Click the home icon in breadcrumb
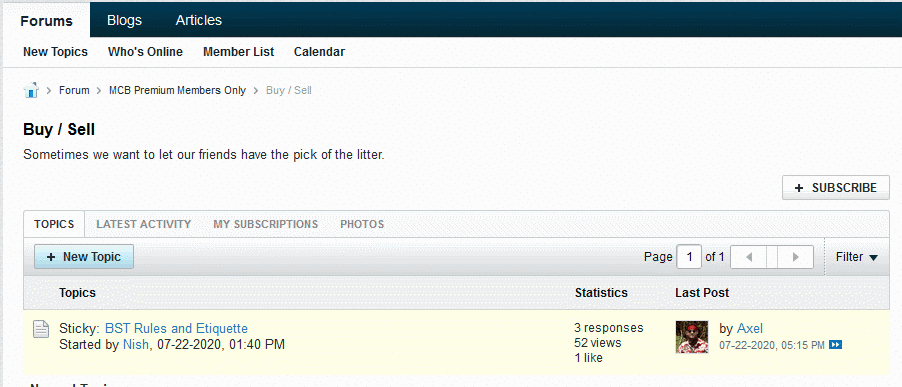Screen dimensions: 902x387 [30, 90]
